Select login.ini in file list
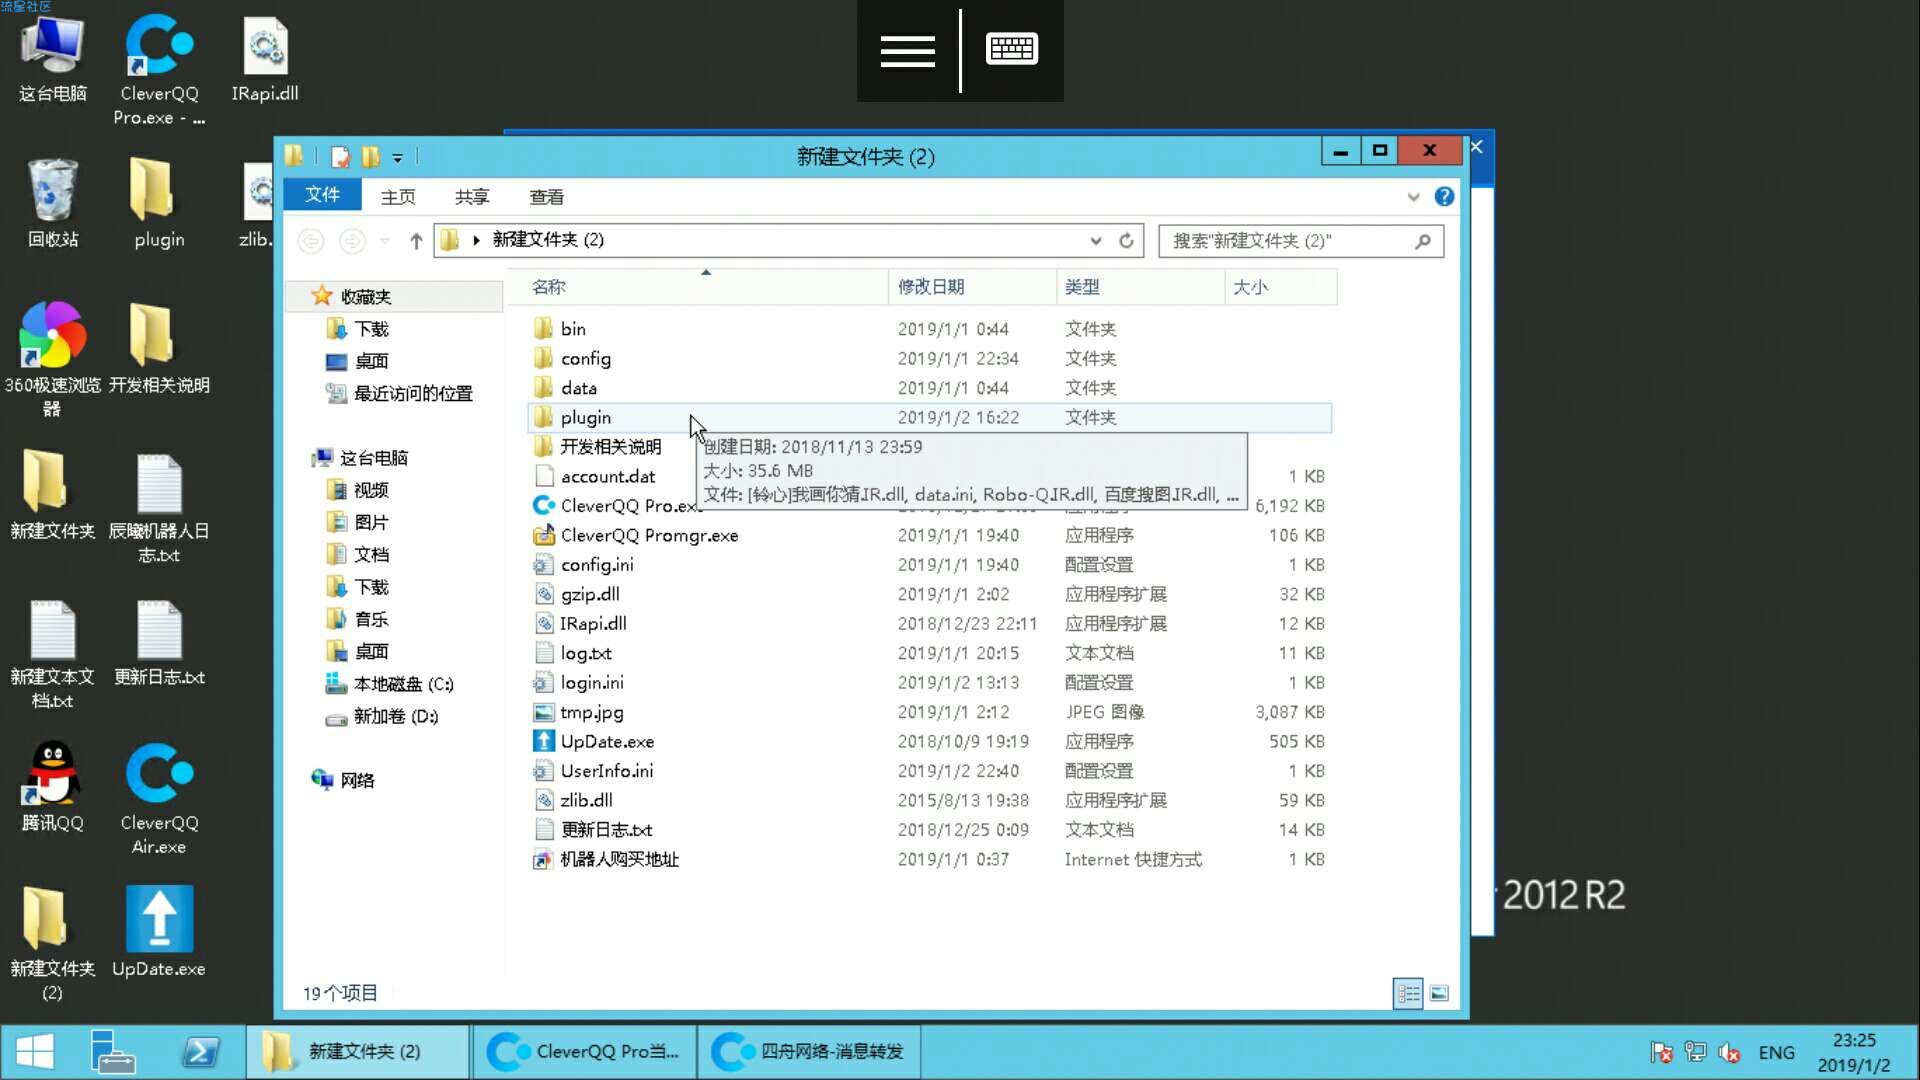The height and width of the screenshot is (1080, 1920). (929, 682)
